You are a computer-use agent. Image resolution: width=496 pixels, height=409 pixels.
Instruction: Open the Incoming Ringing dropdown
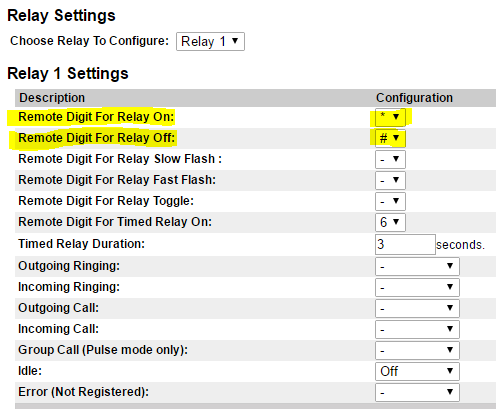point(417,287)
